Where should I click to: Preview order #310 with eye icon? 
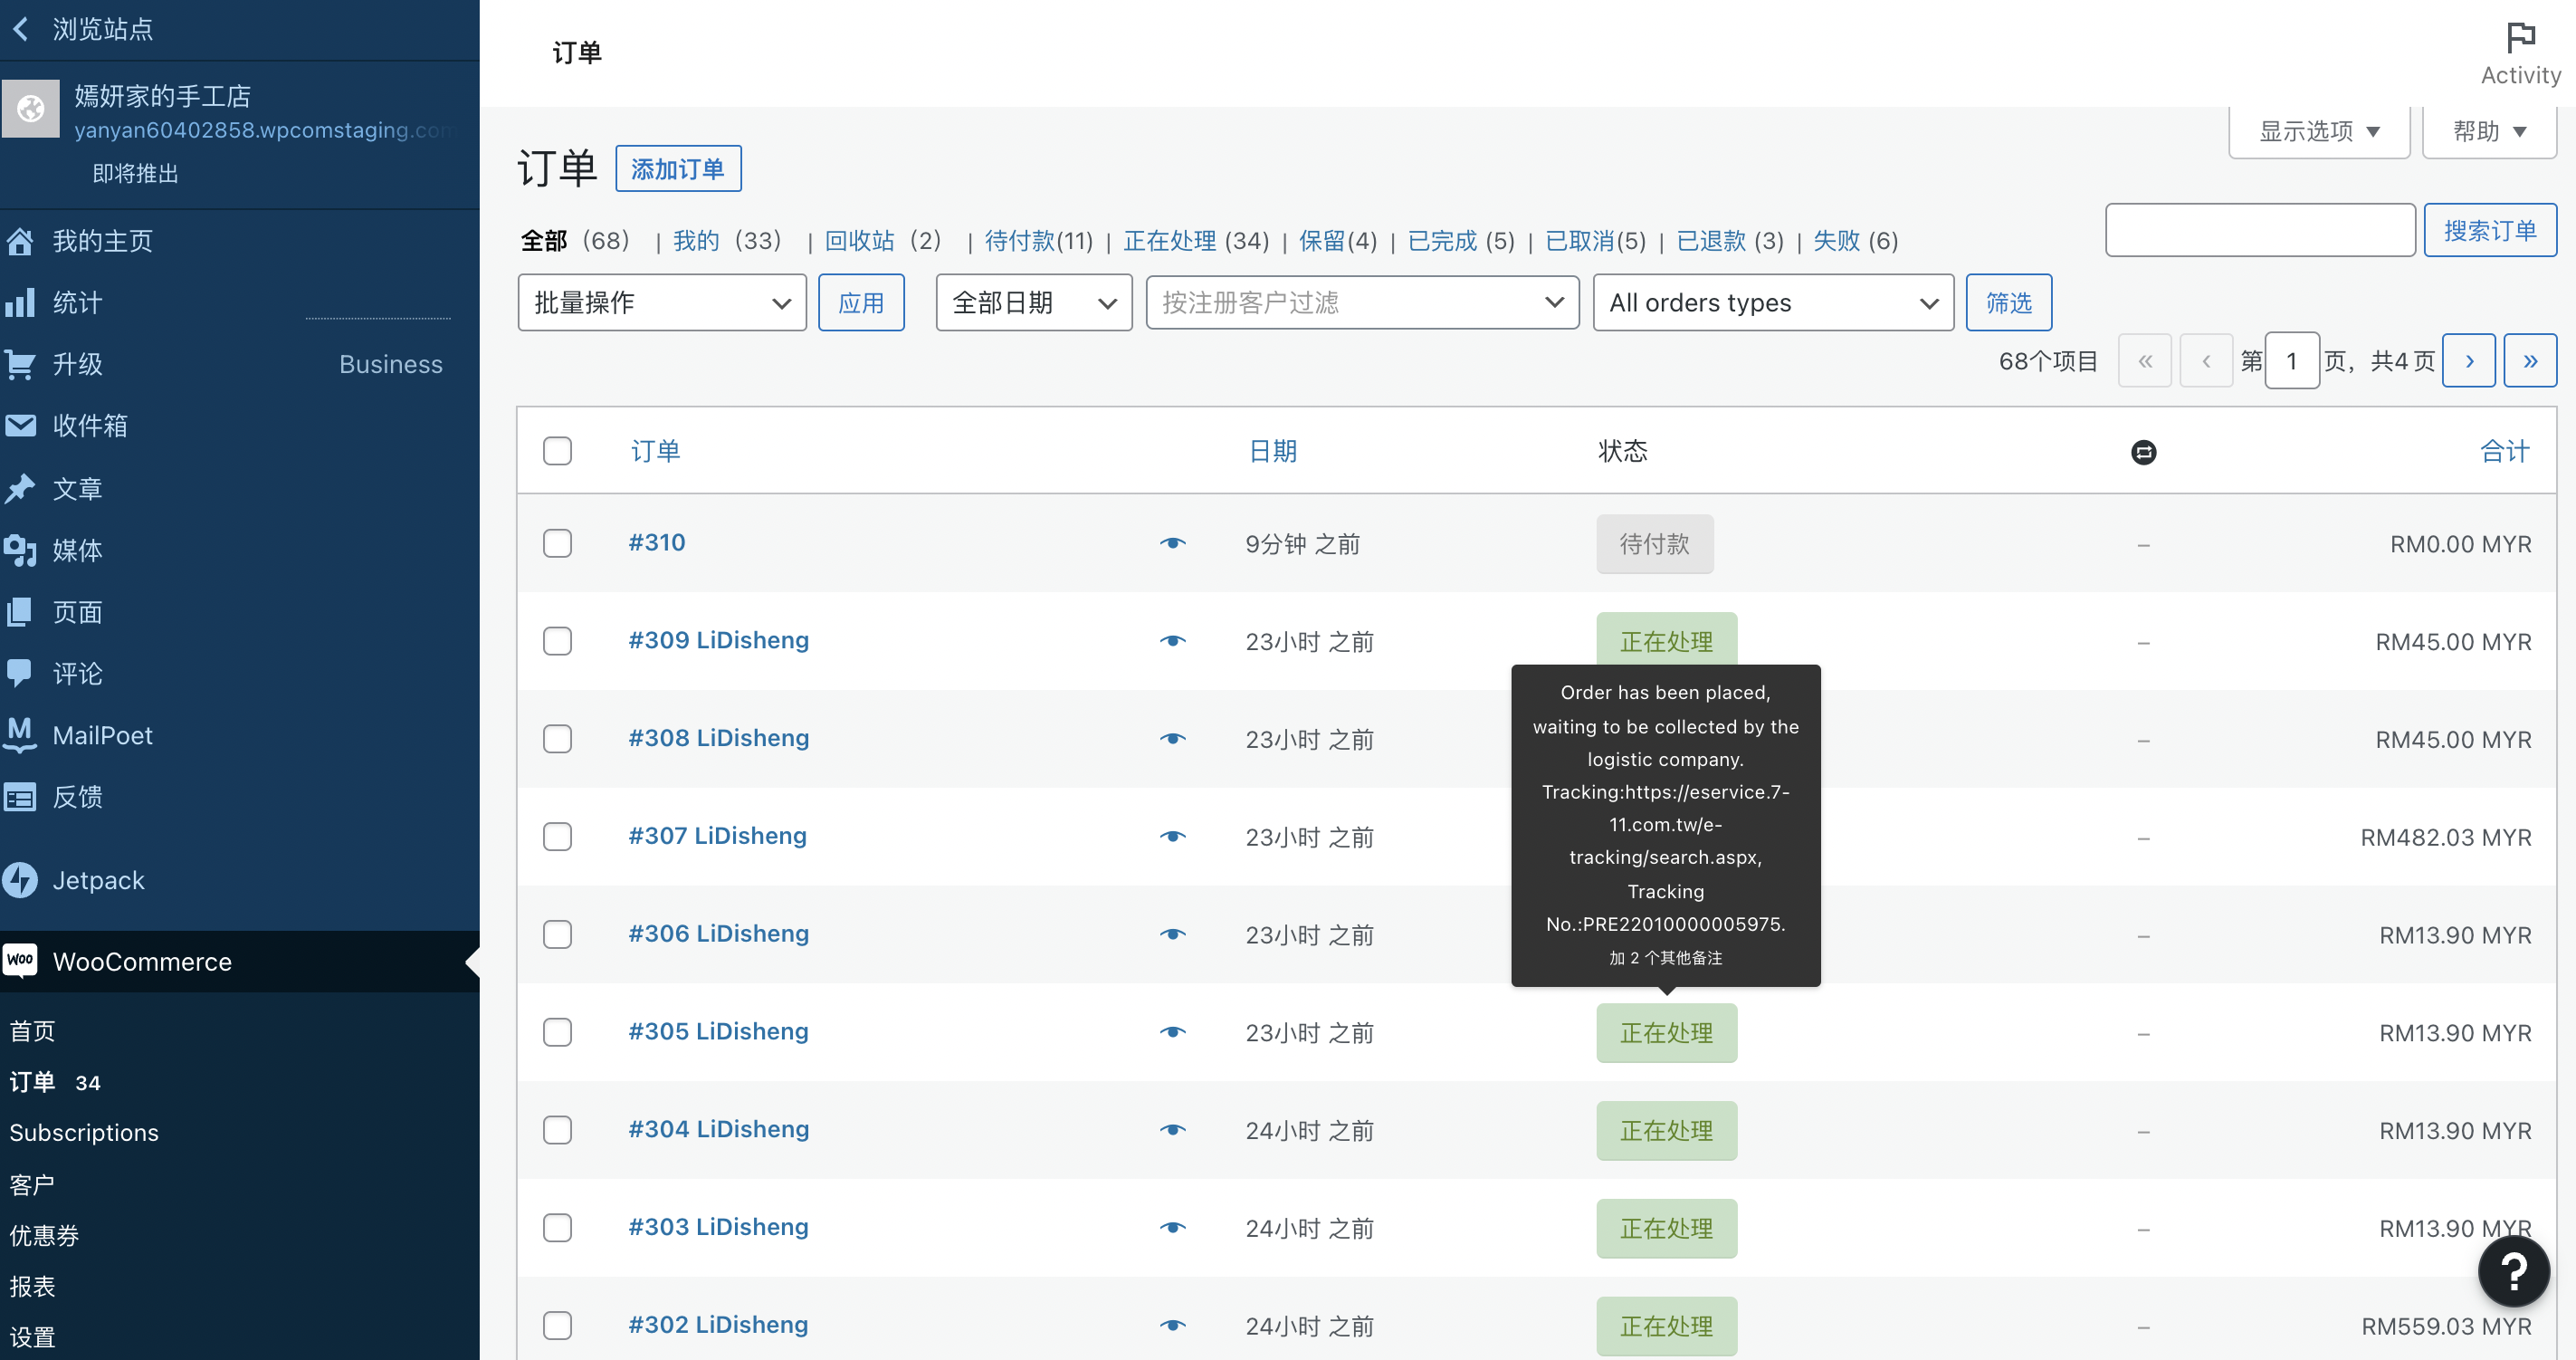click(1172, 543)
